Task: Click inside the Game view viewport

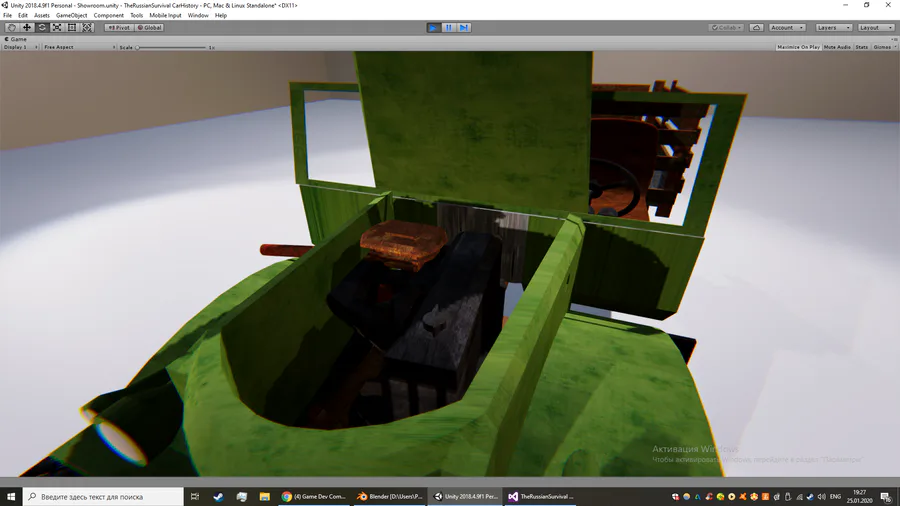Action: [x=450, y=264]
